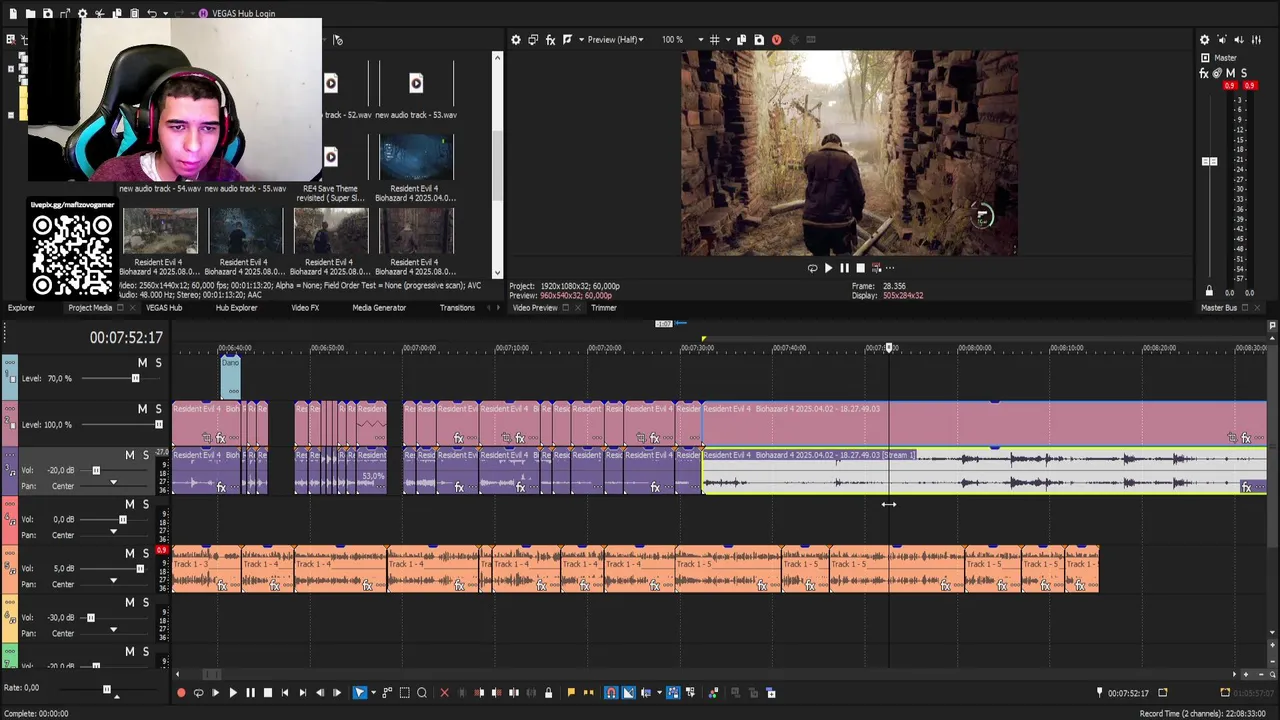Switch to the VEGAS Hub tab

point(164,308)
